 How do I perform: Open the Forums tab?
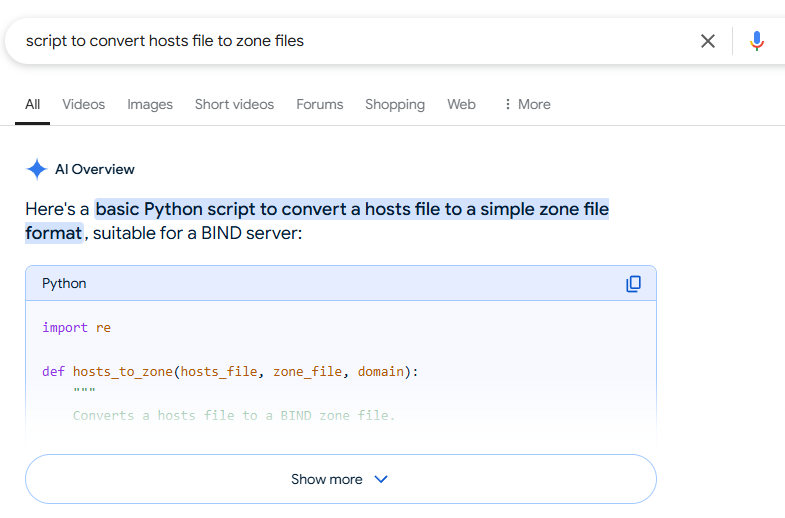(319, 104)
